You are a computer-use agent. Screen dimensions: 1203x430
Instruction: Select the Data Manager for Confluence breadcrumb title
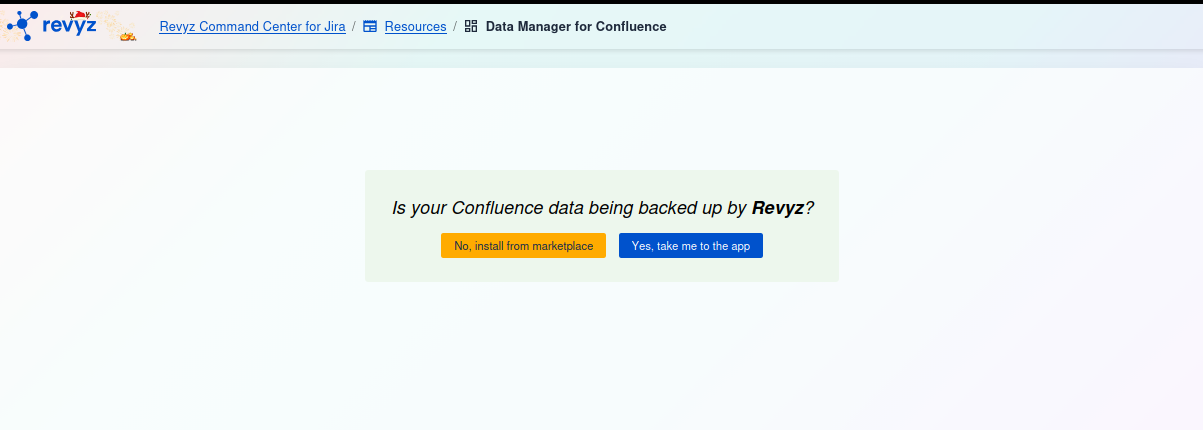point(575,27)
